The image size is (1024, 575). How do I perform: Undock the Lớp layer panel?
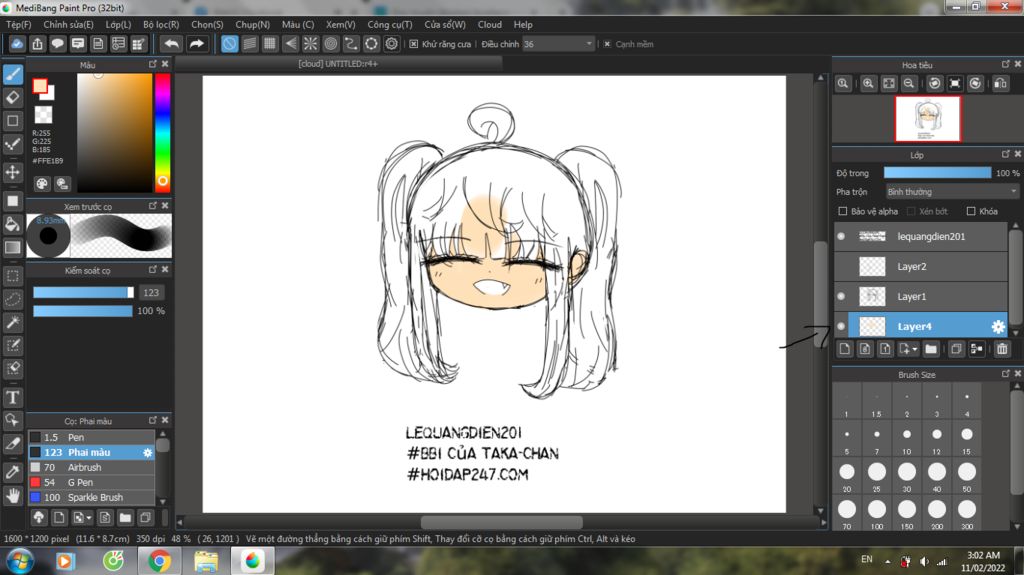(1005, 154)
